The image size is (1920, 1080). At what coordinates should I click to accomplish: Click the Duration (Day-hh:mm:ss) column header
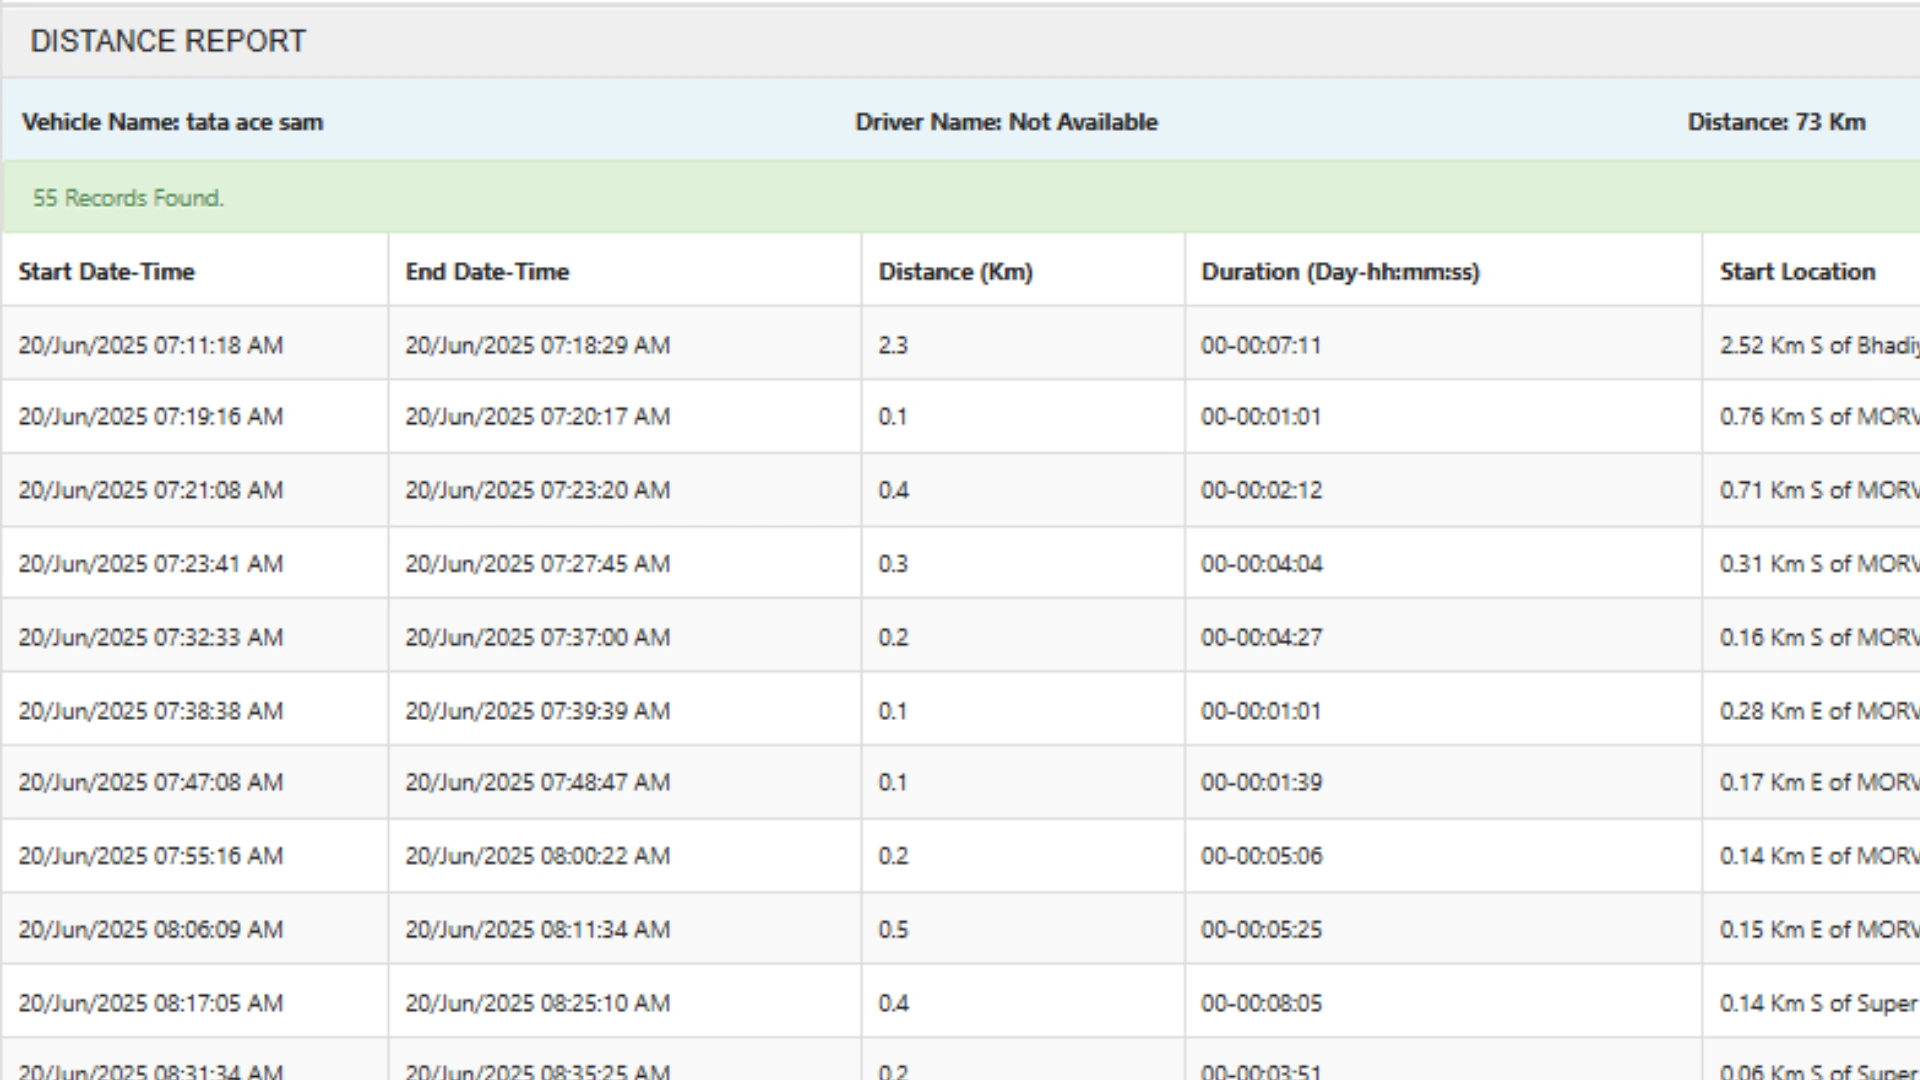click(1340, 272)
